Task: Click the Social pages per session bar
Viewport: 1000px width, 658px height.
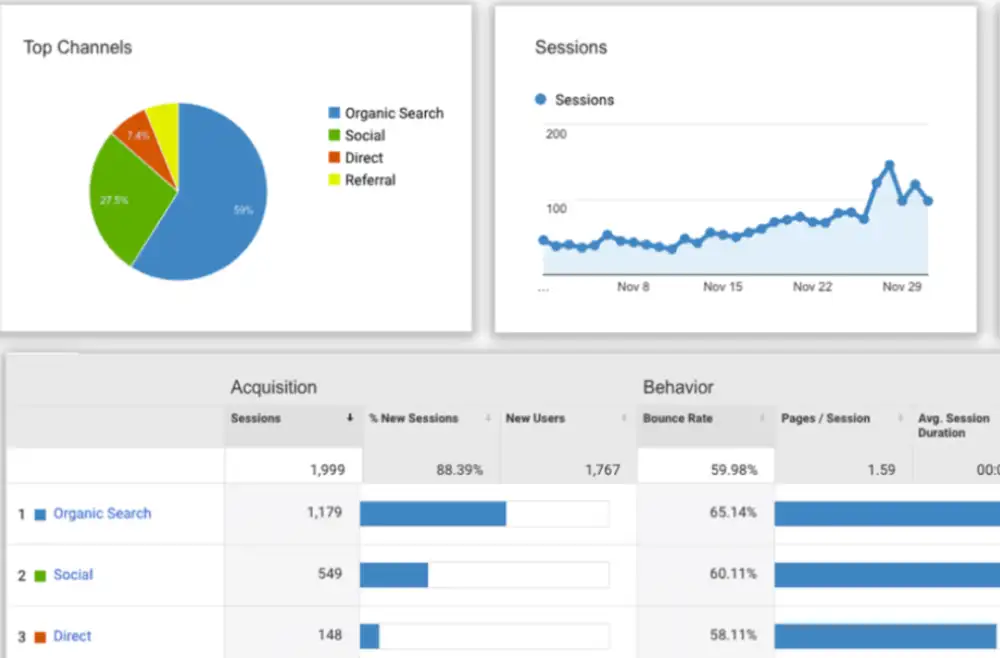Action: tap(887, 574)
